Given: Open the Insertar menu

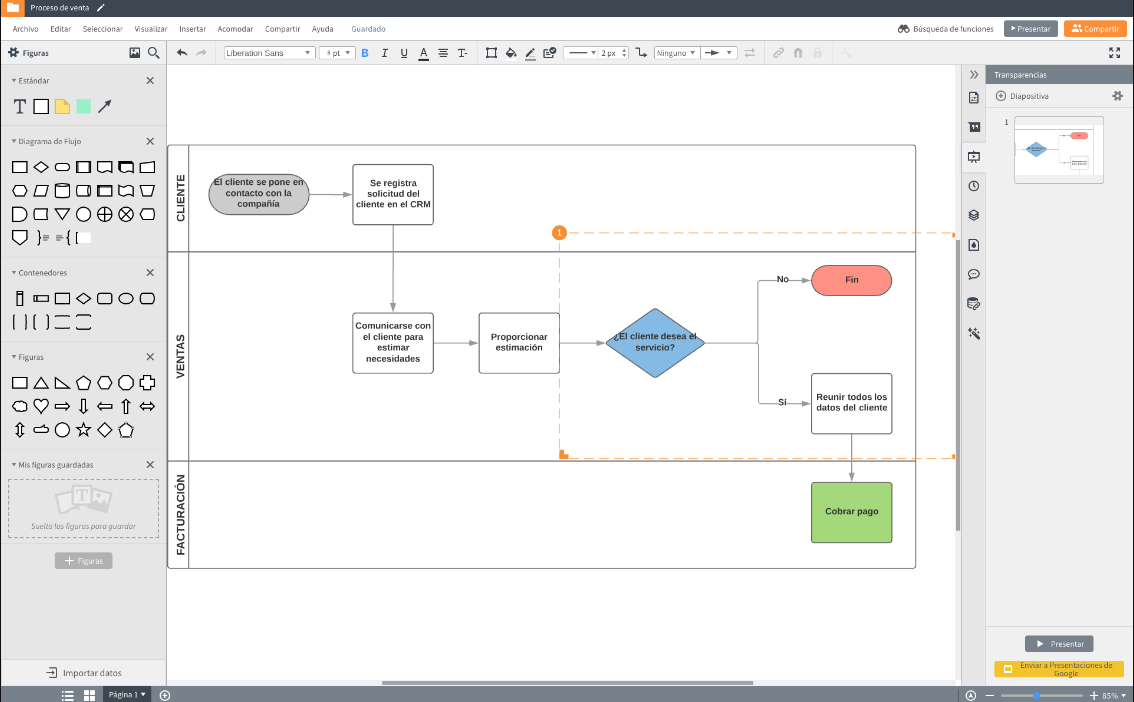Looking at the screenshot, I should tap(192, 29).
